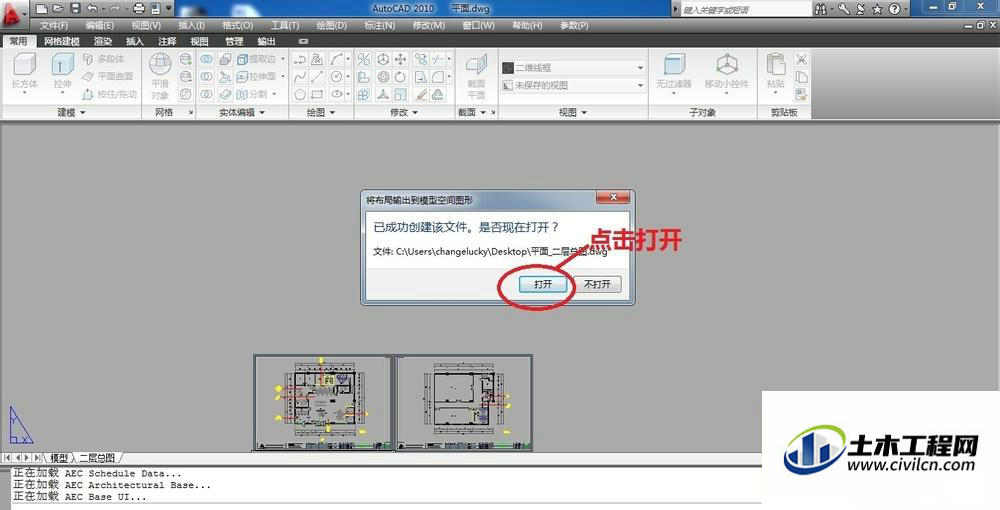This screenshot has height=510, width=1000.
Task: Click the help question mark icon
Action: 894,9
